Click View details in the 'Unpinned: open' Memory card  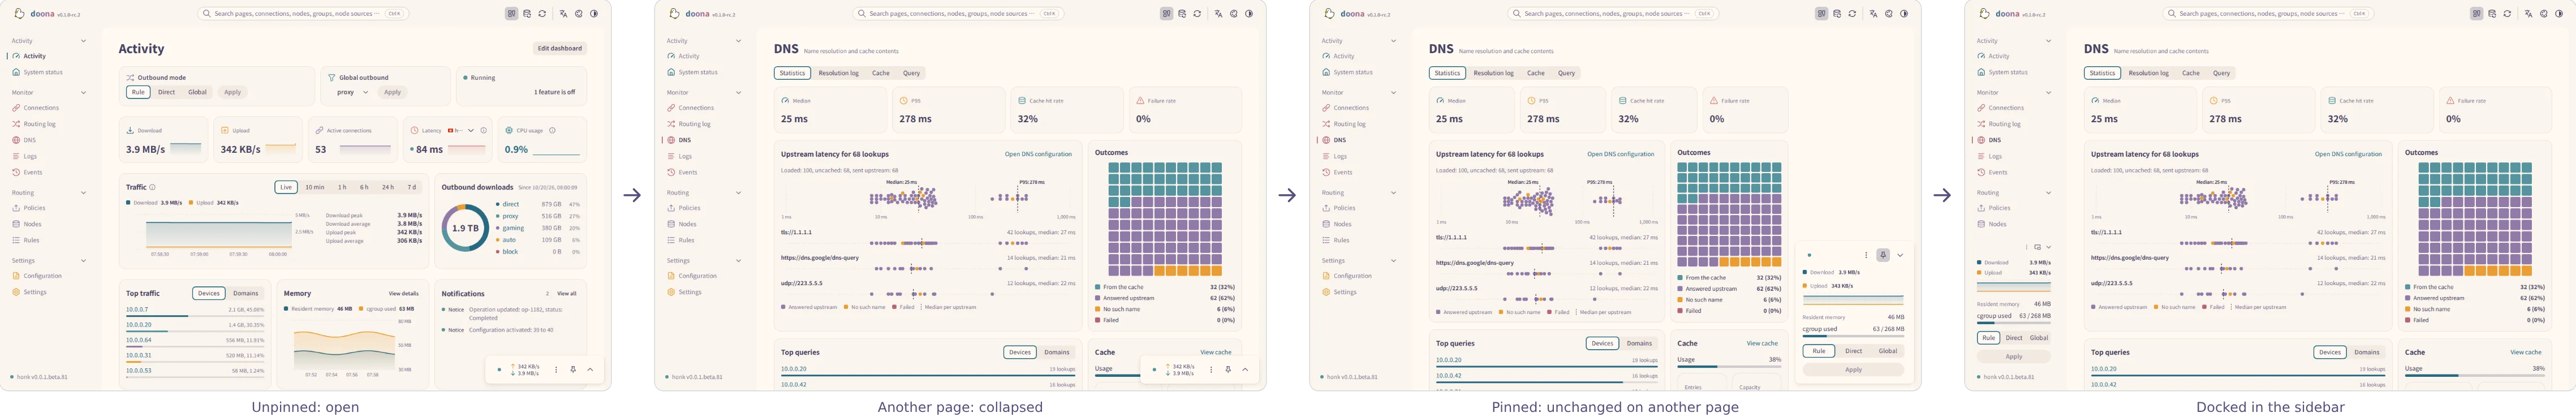click(x=404, y=293)
